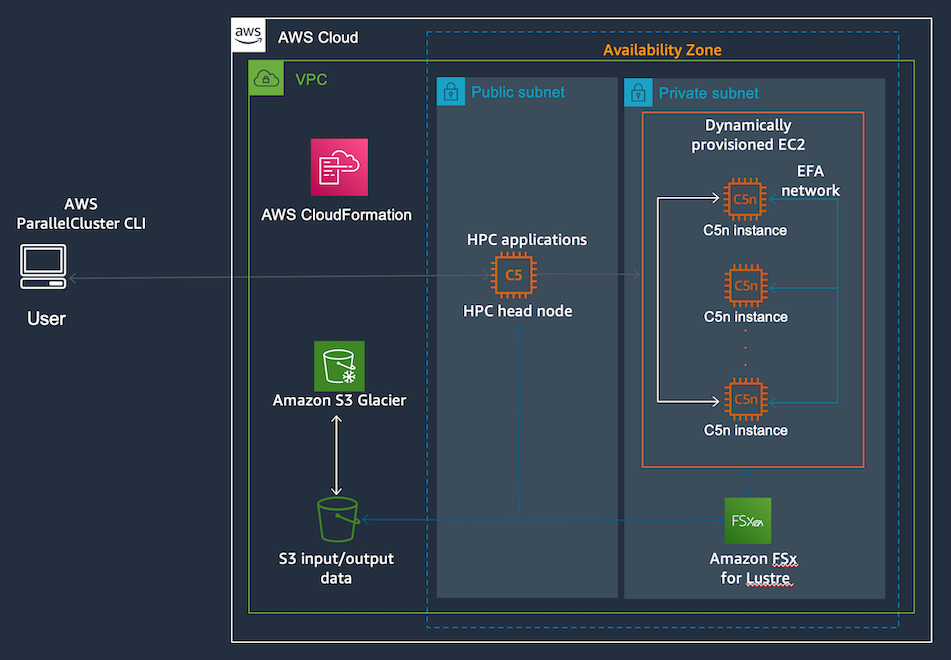
Task: Click the "Amazon S3 Glacier" caption
Action: click(x=339, y=400)
